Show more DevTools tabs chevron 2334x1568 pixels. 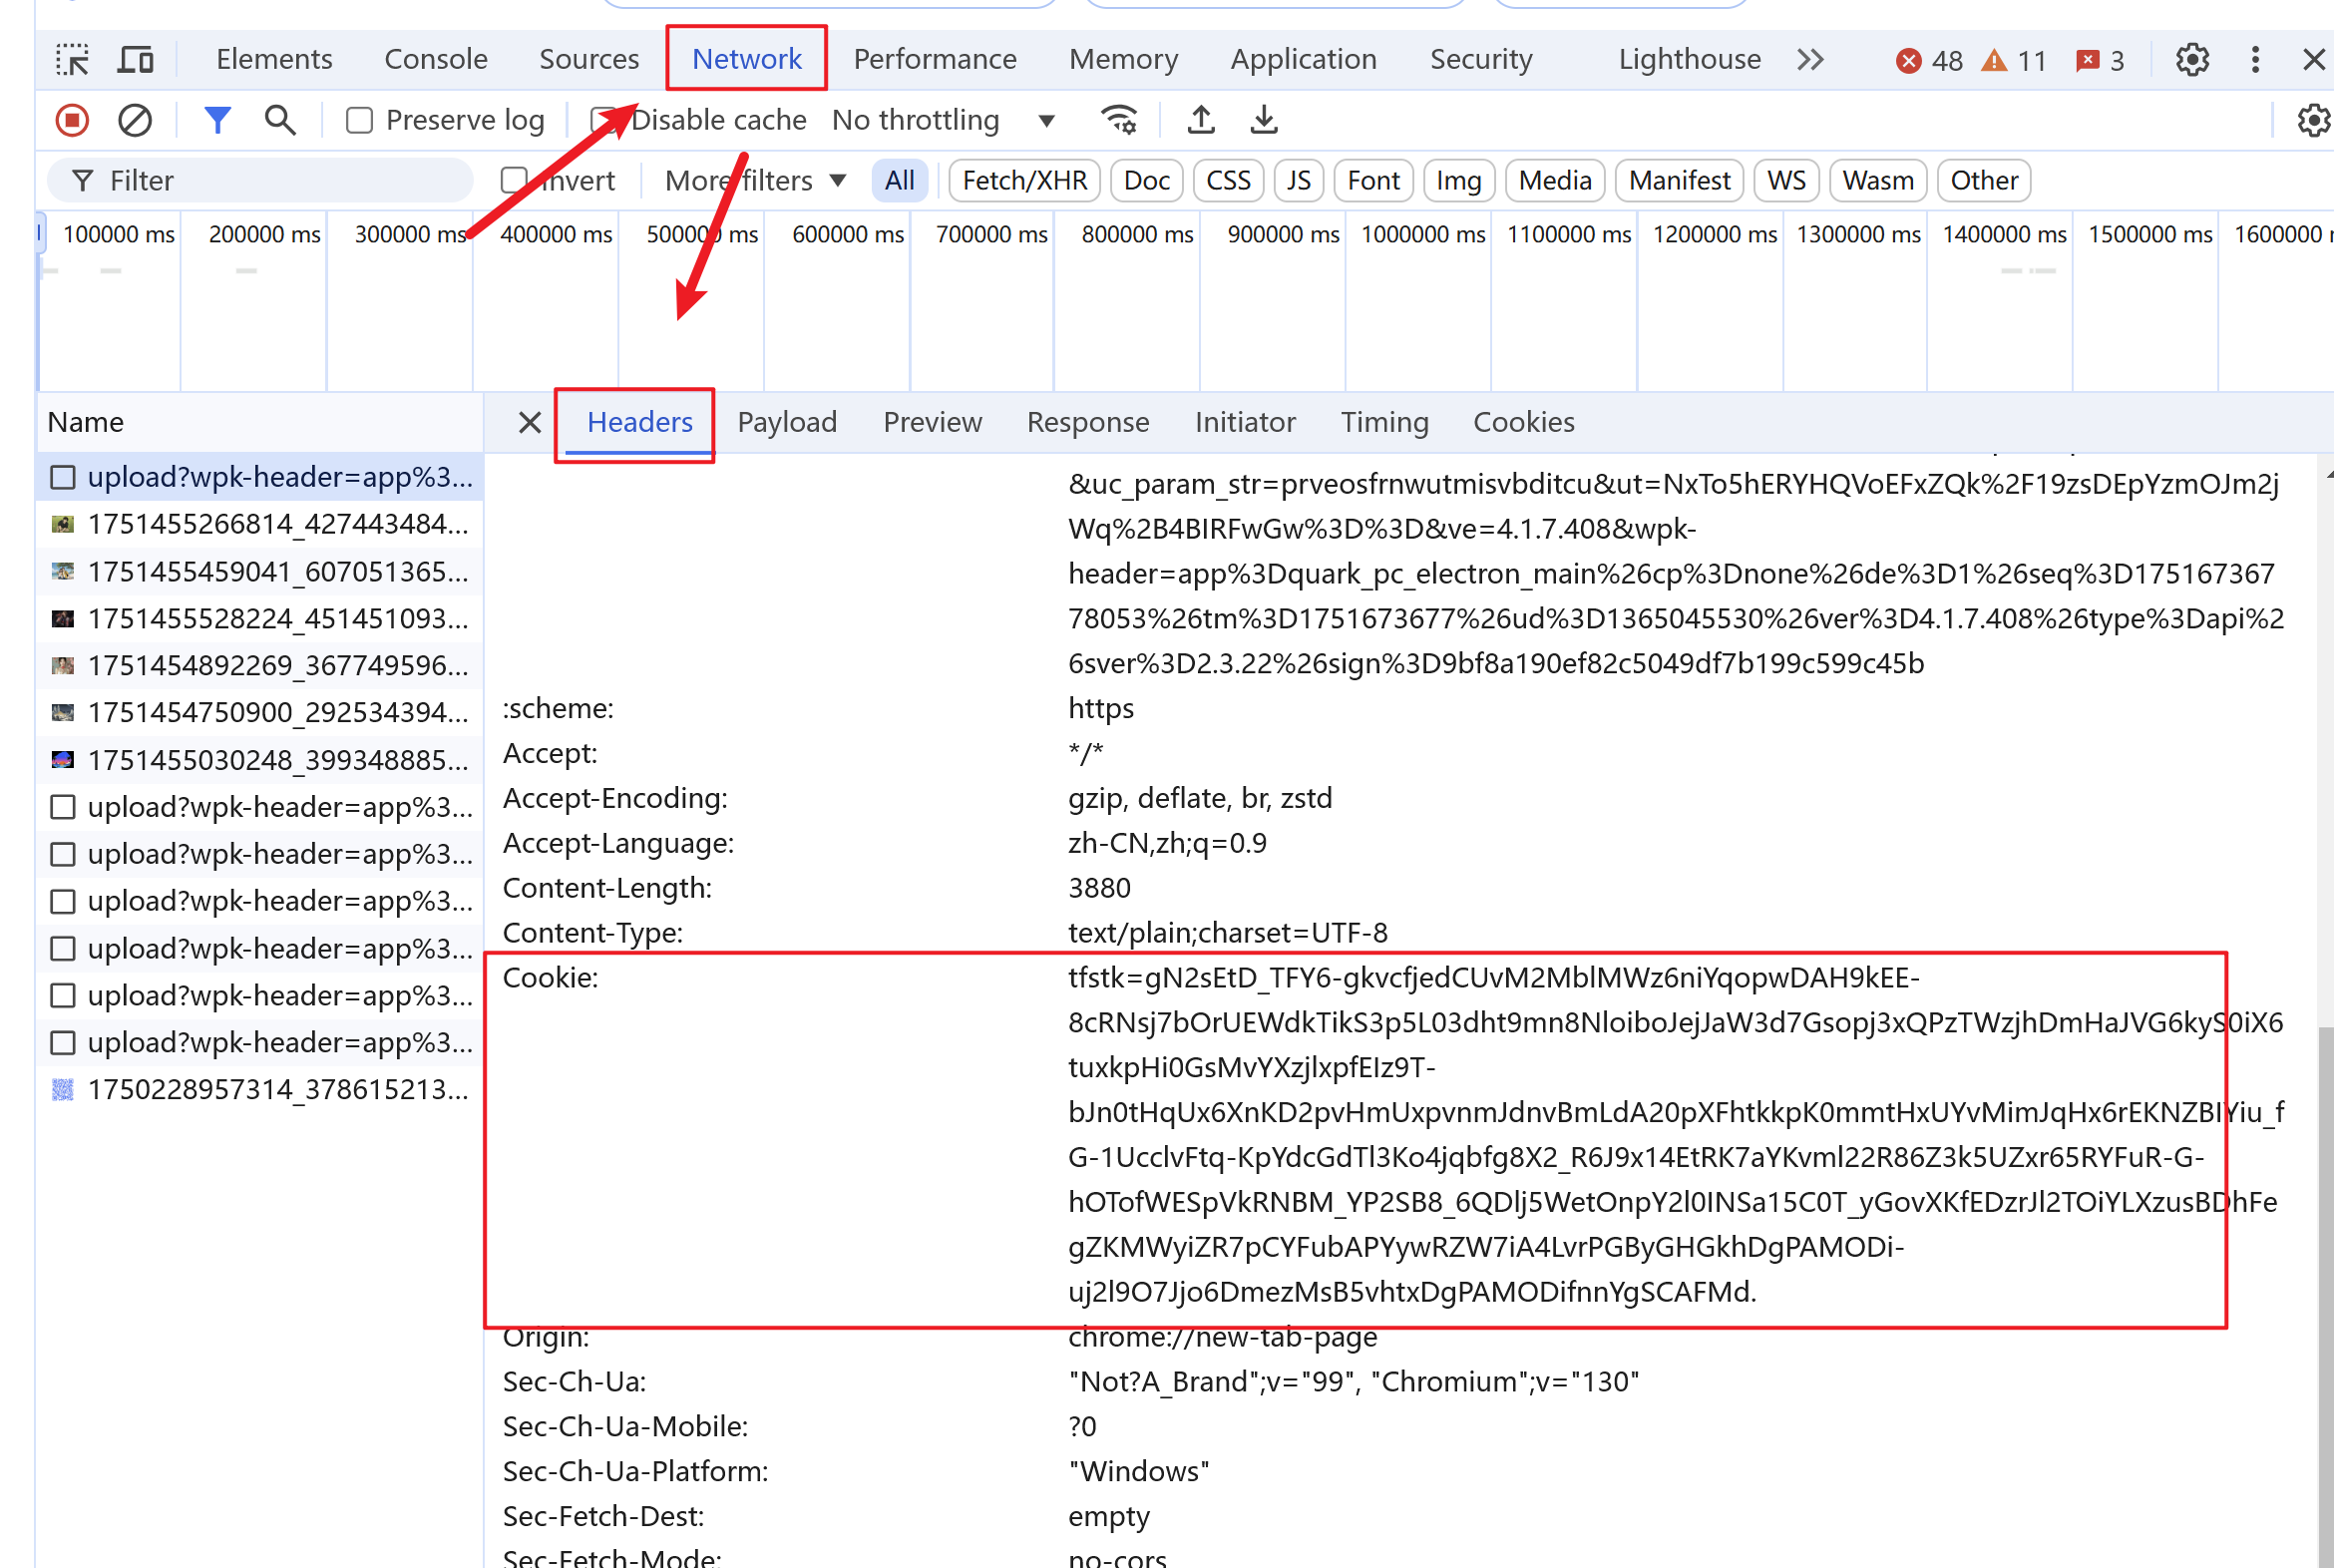pyautogui.click(x=1810, y=59)
